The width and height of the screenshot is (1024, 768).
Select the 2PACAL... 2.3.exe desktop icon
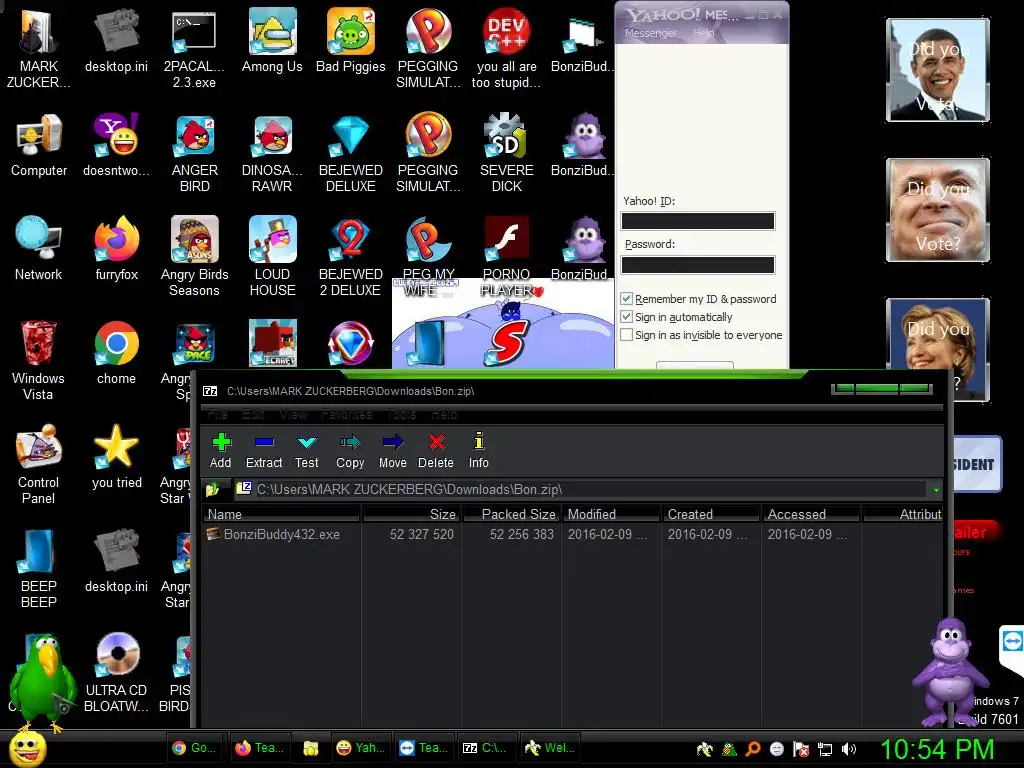tap(195, 49)
